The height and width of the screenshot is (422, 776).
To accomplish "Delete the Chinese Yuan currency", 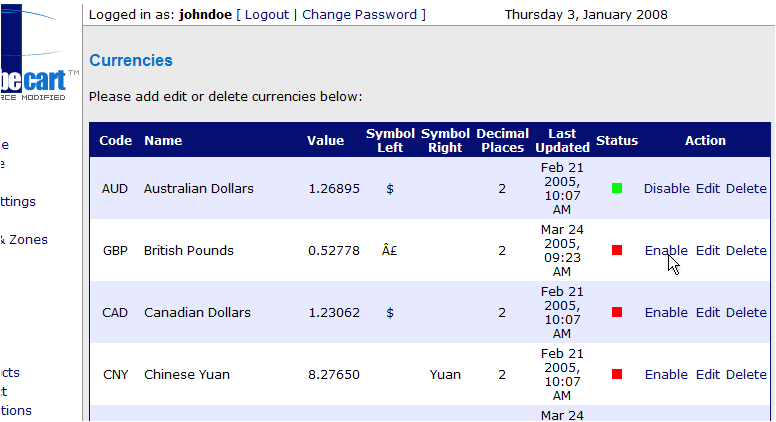I will tap(746, 375).
